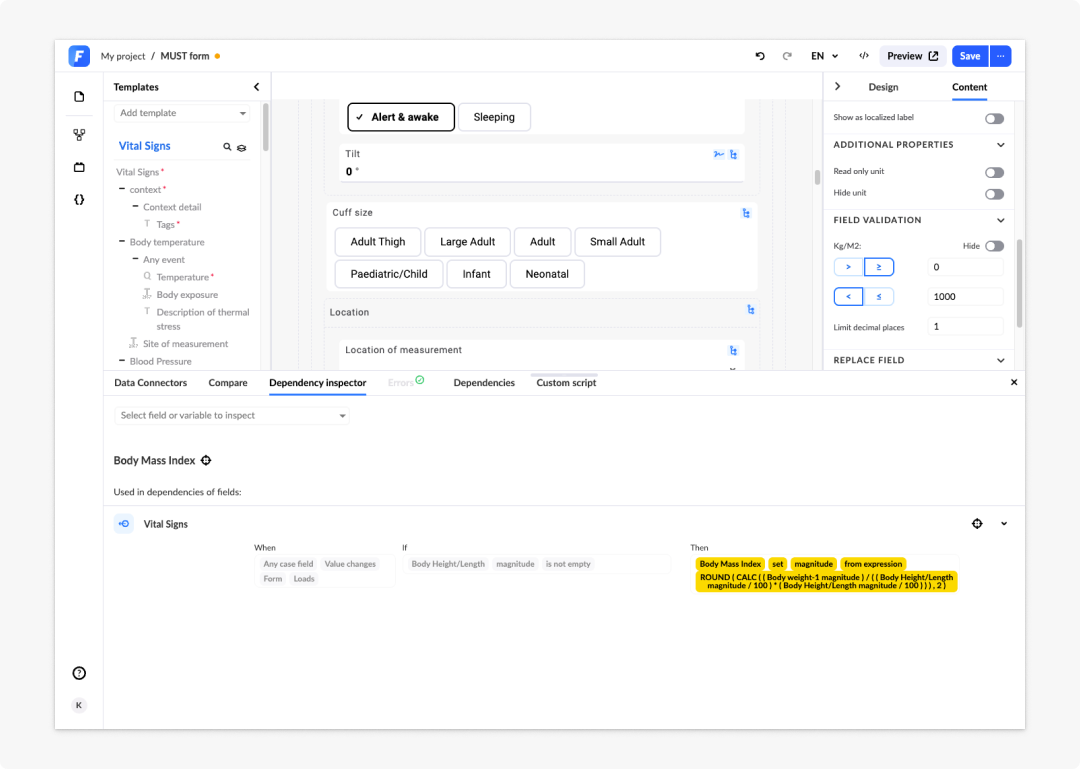This screenshot has height=769, width=1080.
Task: Open the more options ellipsis button
Action: (1001, 56)
